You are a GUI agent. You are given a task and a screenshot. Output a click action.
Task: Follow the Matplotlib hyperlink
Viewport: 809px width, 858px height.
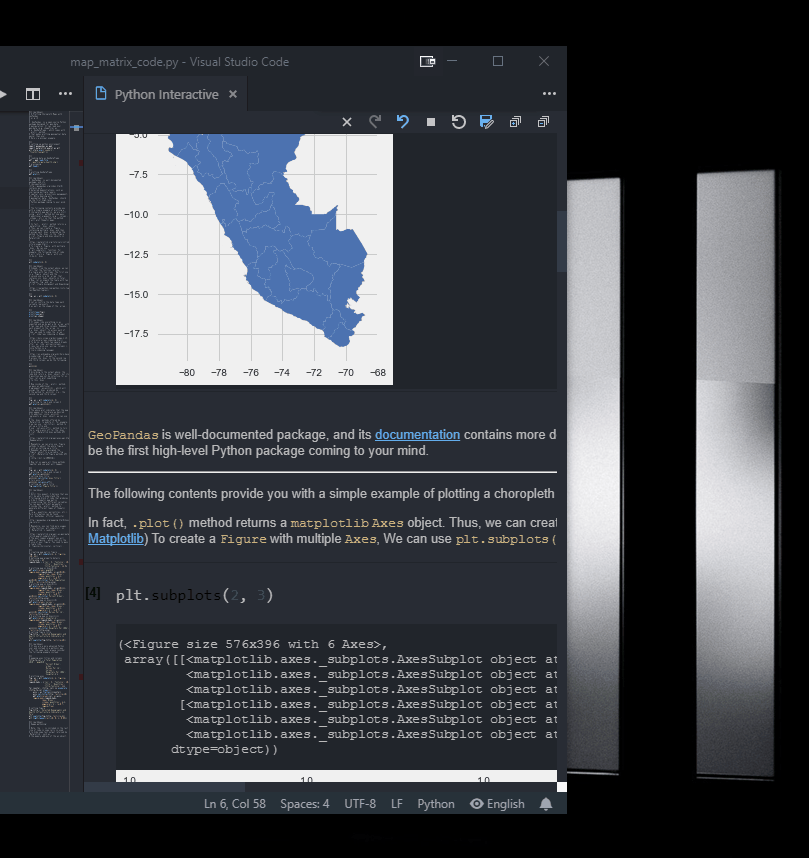115,538
